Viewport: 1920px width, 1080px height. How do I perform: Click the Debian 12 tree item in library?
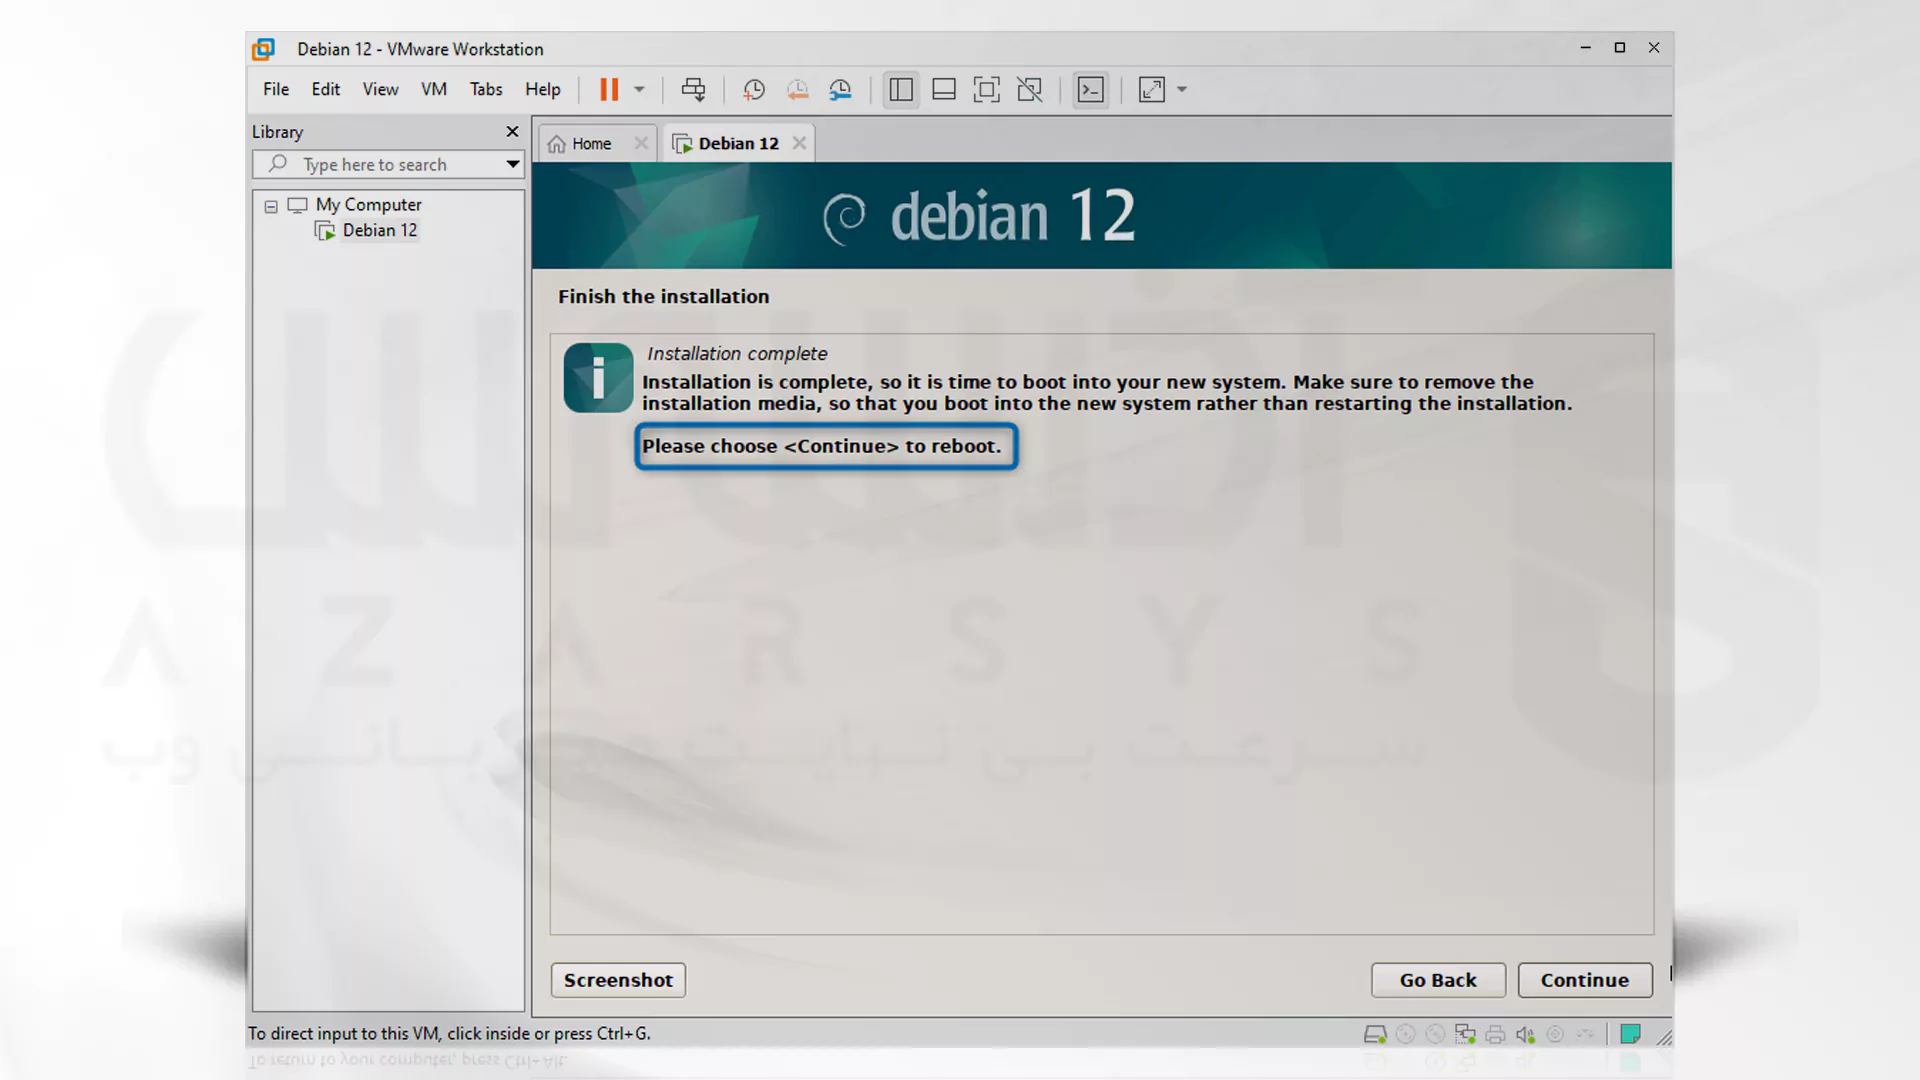point(380,231)
